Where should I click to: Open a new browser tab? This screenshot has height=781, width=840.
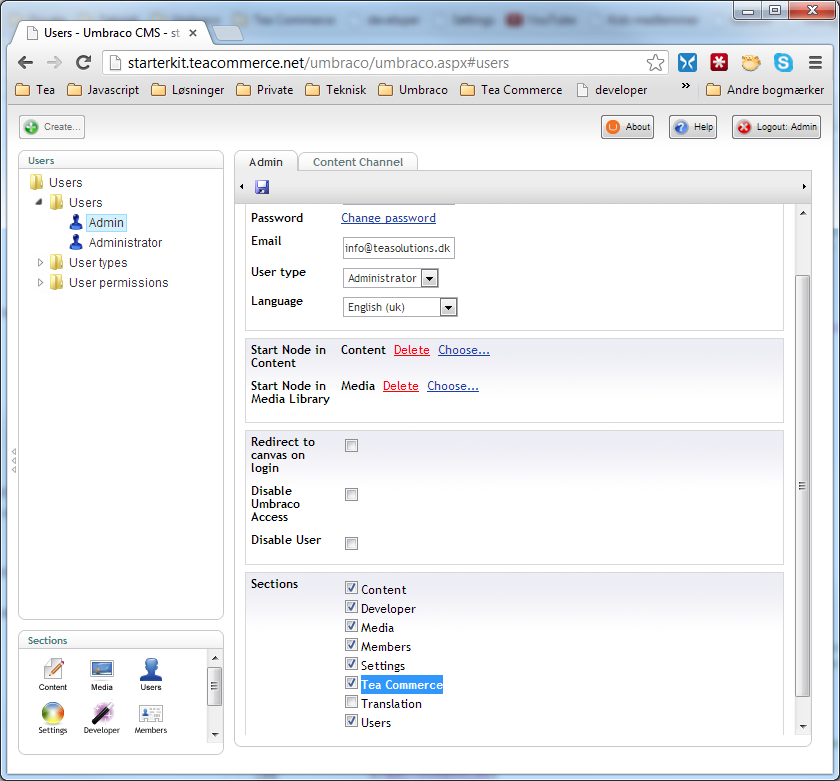[228, 33]
